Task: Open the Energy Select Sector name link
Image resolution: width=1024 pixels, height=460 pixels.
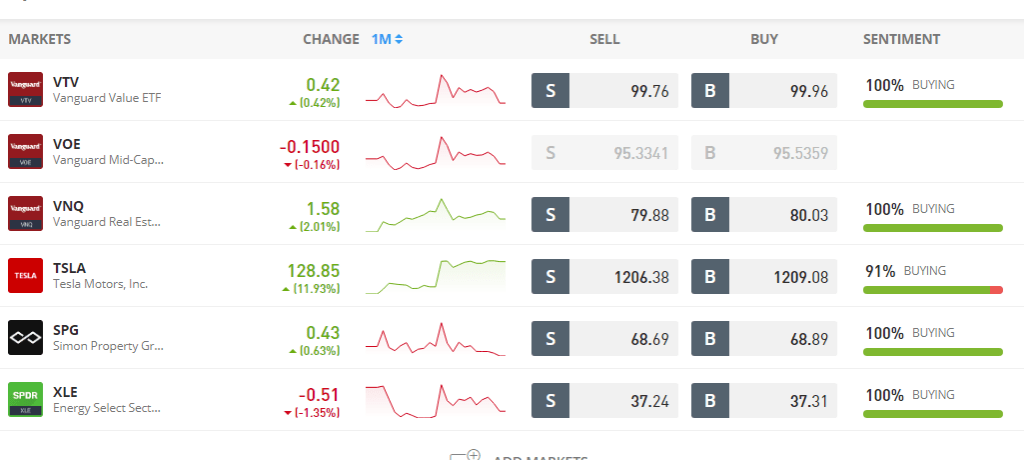Action: point(106,408)
